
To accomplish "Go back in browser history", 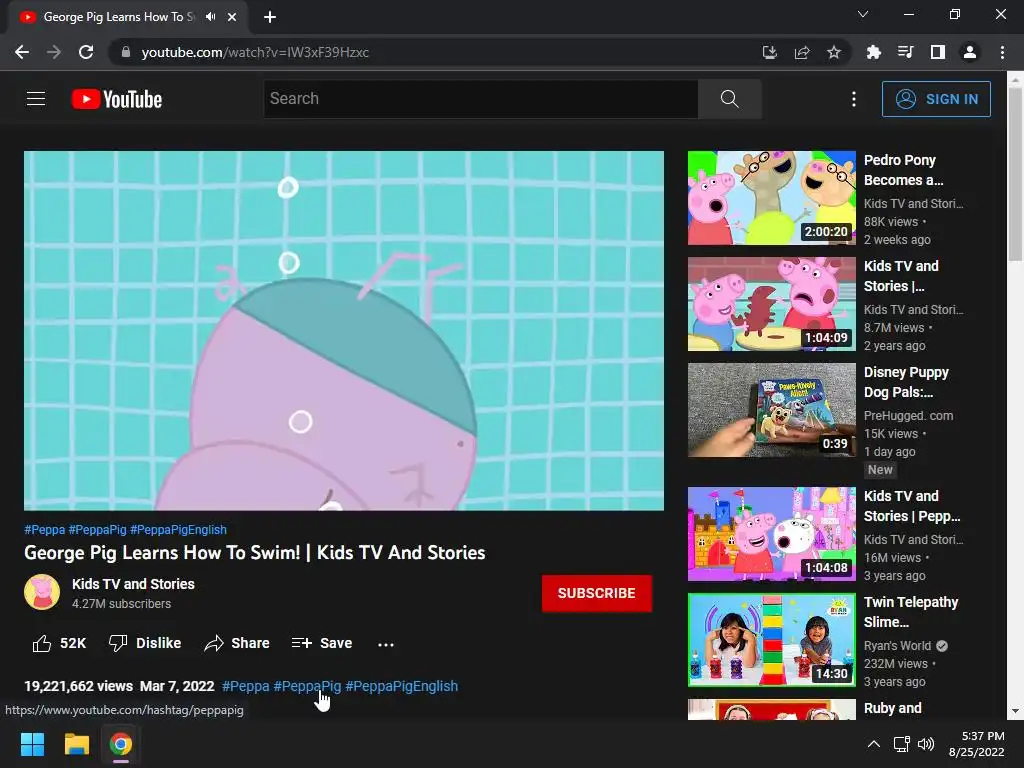I will 22,52.
